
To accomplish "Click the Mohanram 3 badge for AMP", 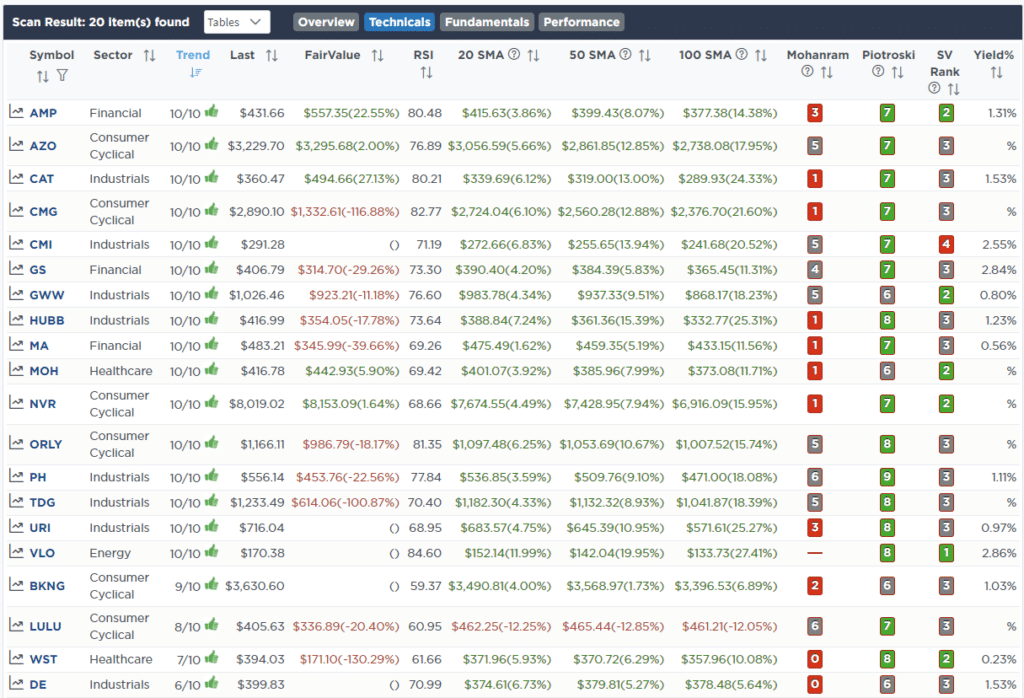I will (814, 113).
